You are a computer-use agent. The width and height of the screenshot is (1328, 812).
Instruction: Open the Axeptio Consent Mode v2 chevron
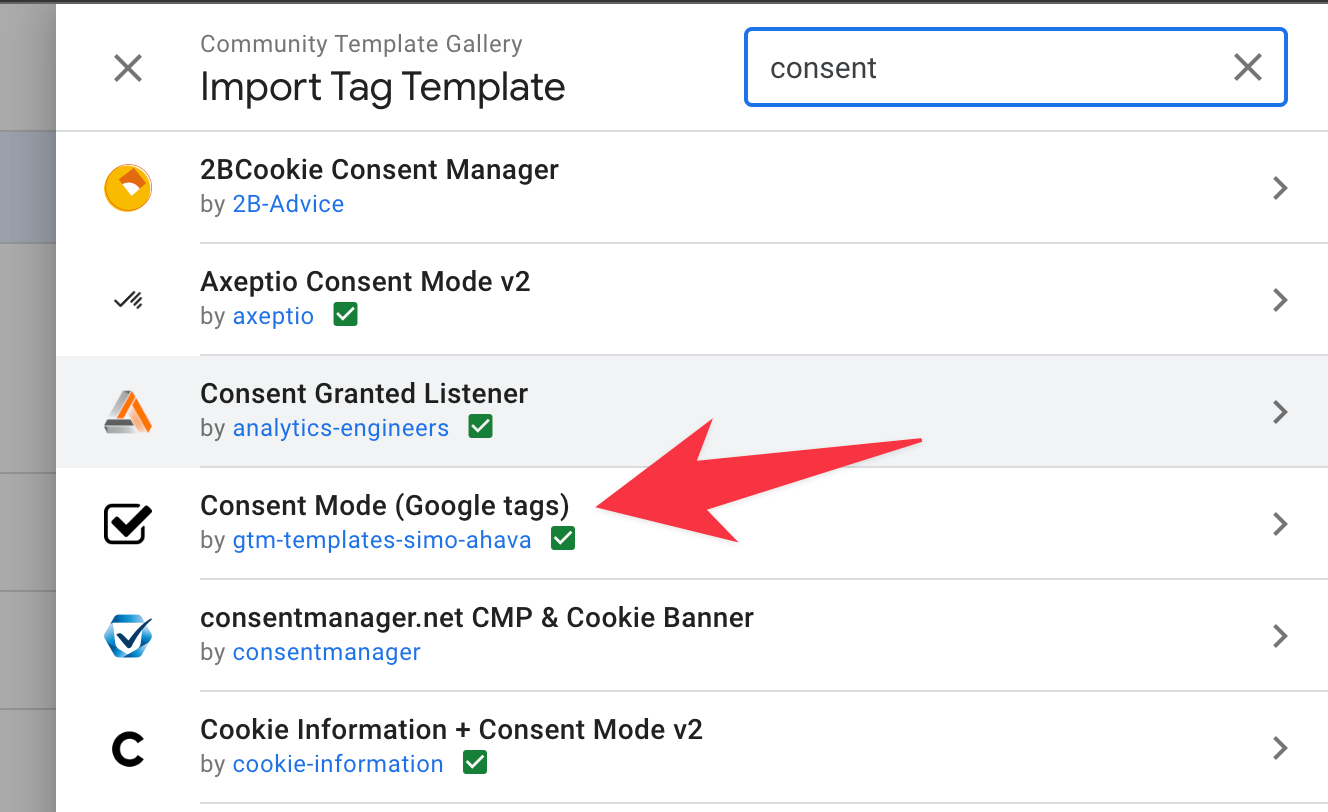[1279, 300]
